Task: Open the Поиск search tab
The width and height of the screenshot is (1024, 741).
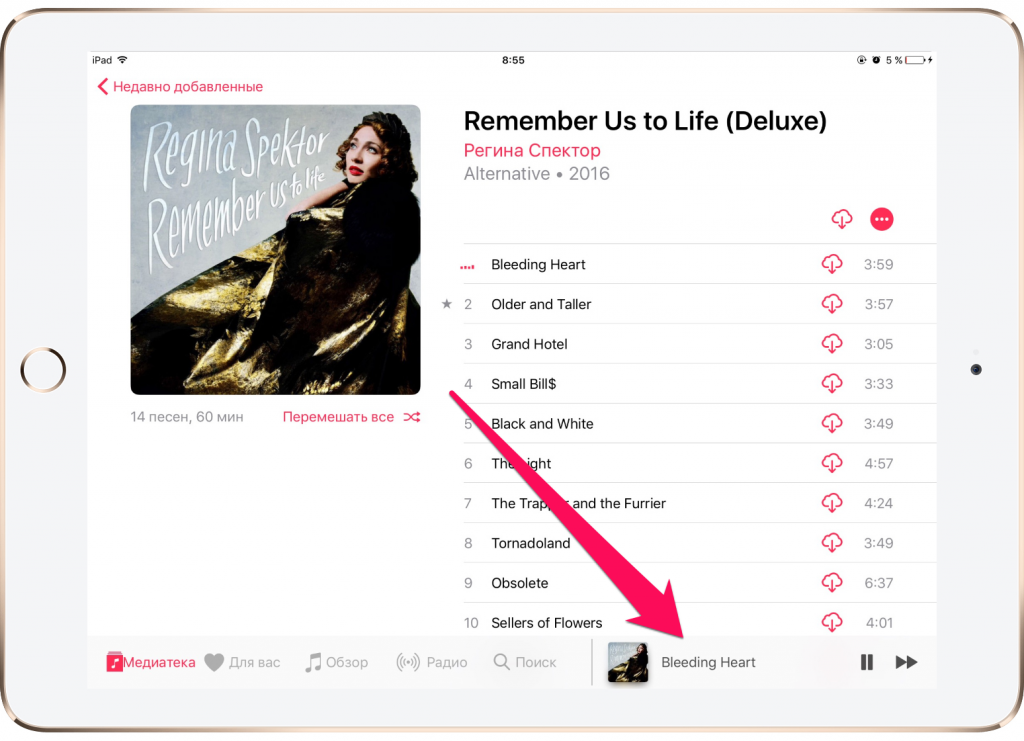Action: [x=525, y=662]
